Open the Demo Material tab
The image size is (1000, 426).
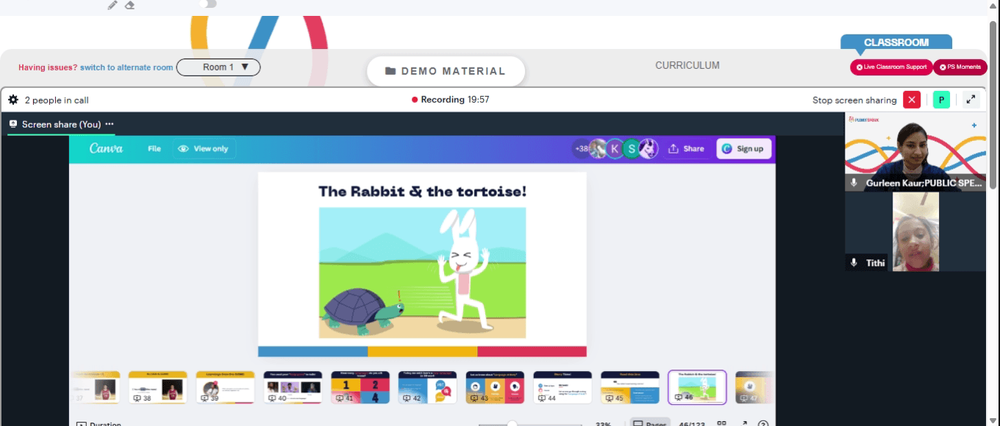click(x=445, y=71)
